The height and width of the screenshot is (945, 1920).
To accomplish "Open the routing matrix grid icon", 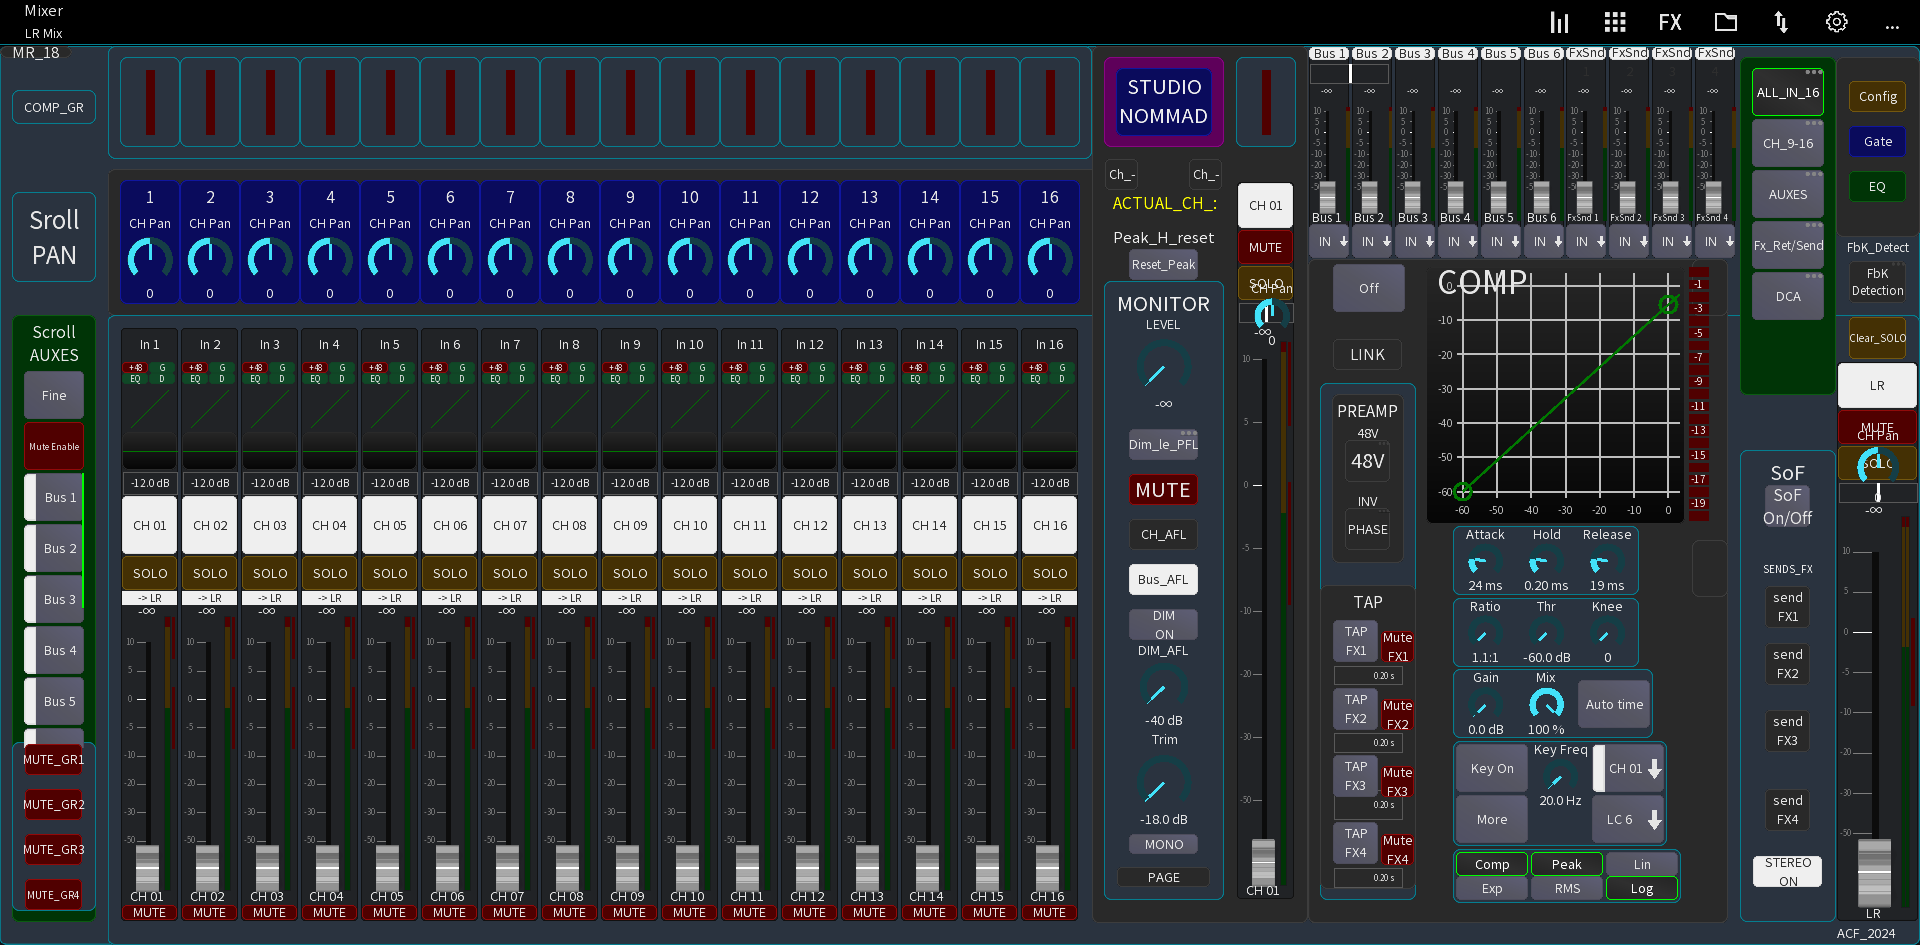I will pyautogui.click(x=1614, y=21).
